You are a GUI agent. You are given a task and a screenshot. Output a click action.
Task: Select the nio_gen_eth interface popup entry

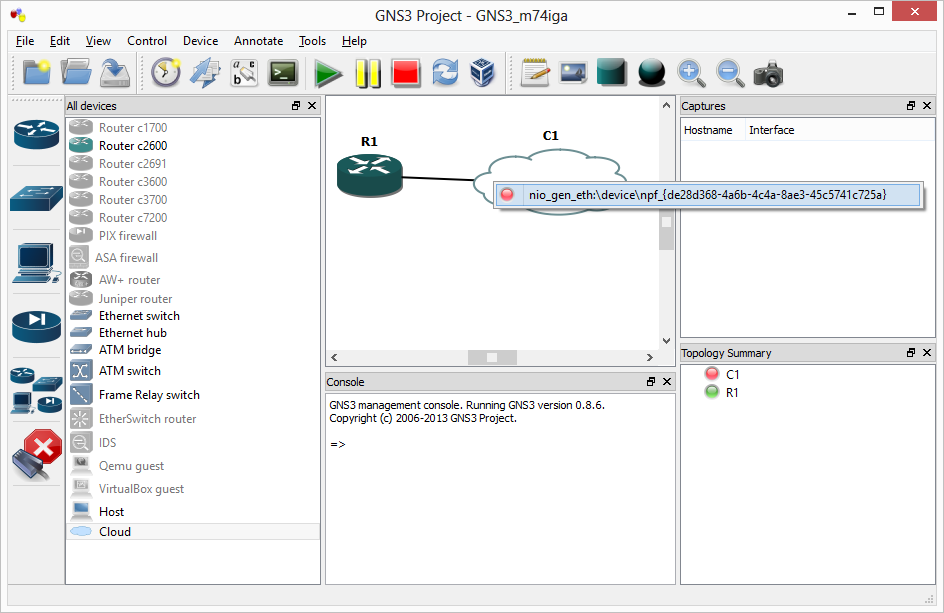[707, 194]
